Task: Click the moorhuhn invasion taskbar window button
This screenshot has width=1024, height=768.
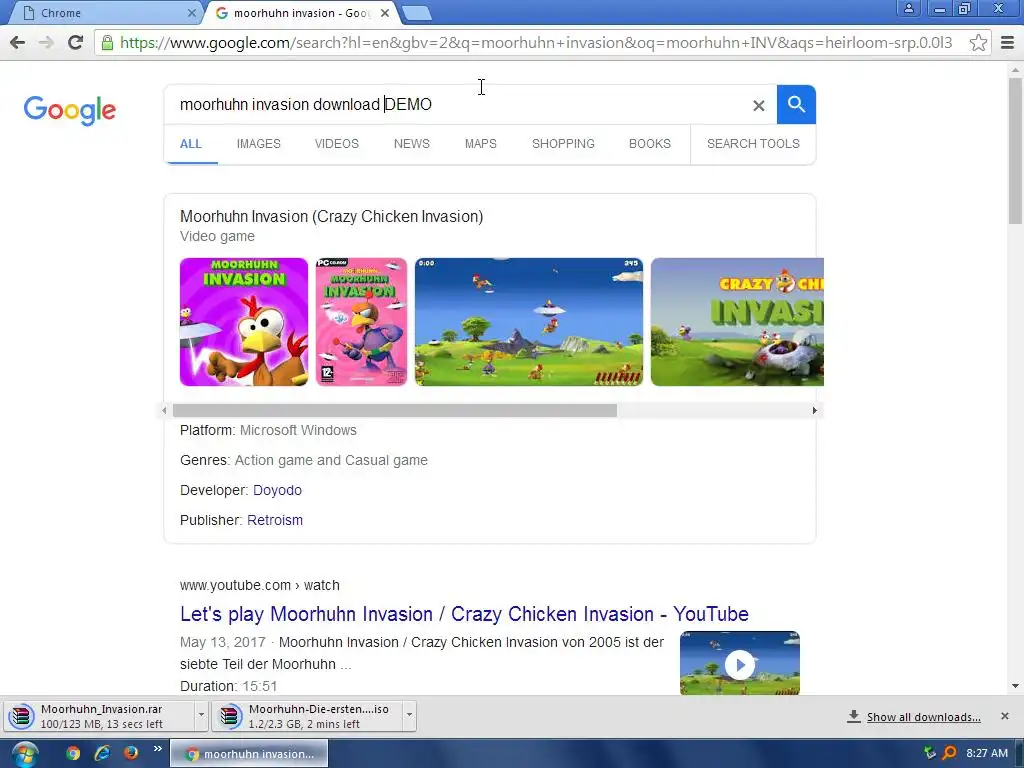Action: (x=249, y=754)
